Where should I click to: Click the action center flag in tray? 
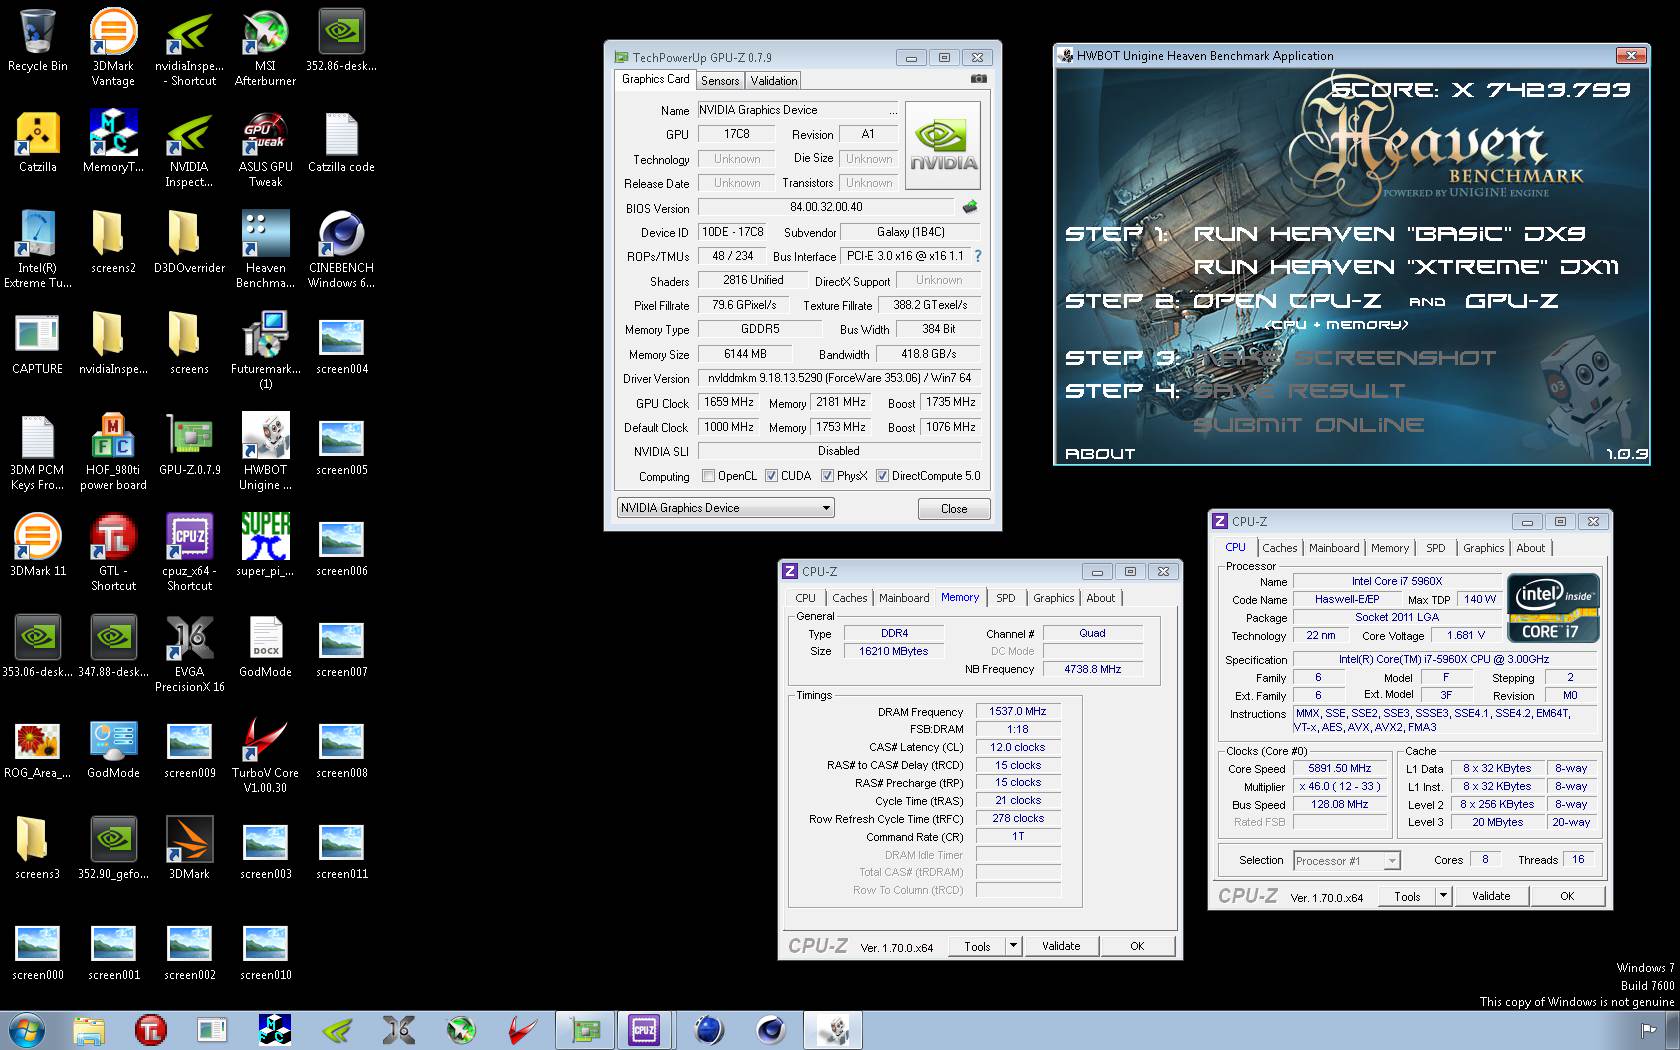point(1649,1030)
